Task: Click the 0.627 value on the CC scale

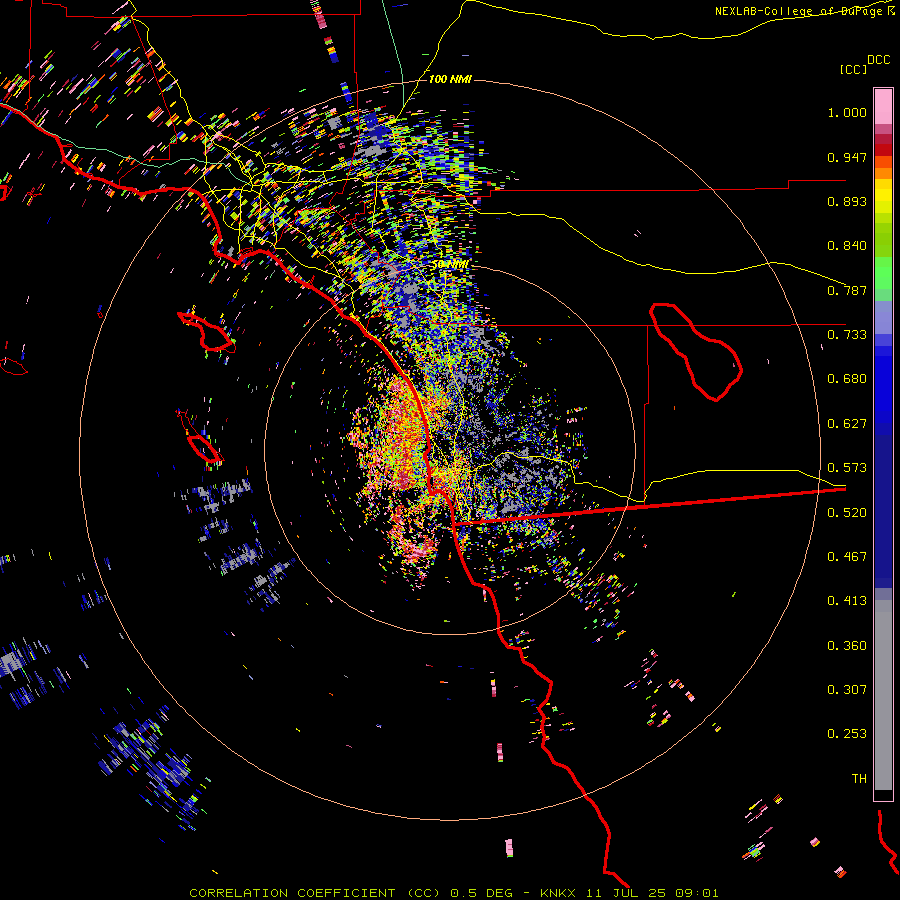Action: coord(847,424)
